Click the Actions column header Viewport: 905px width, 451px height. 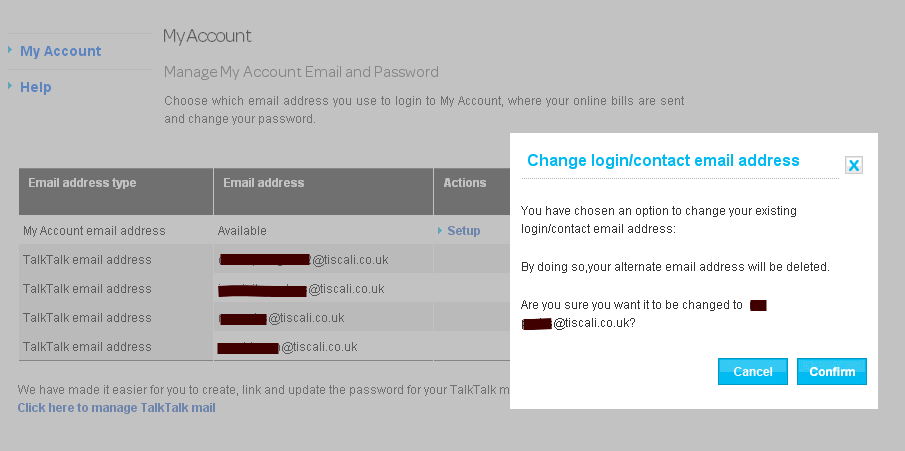(x=465, y=183)
